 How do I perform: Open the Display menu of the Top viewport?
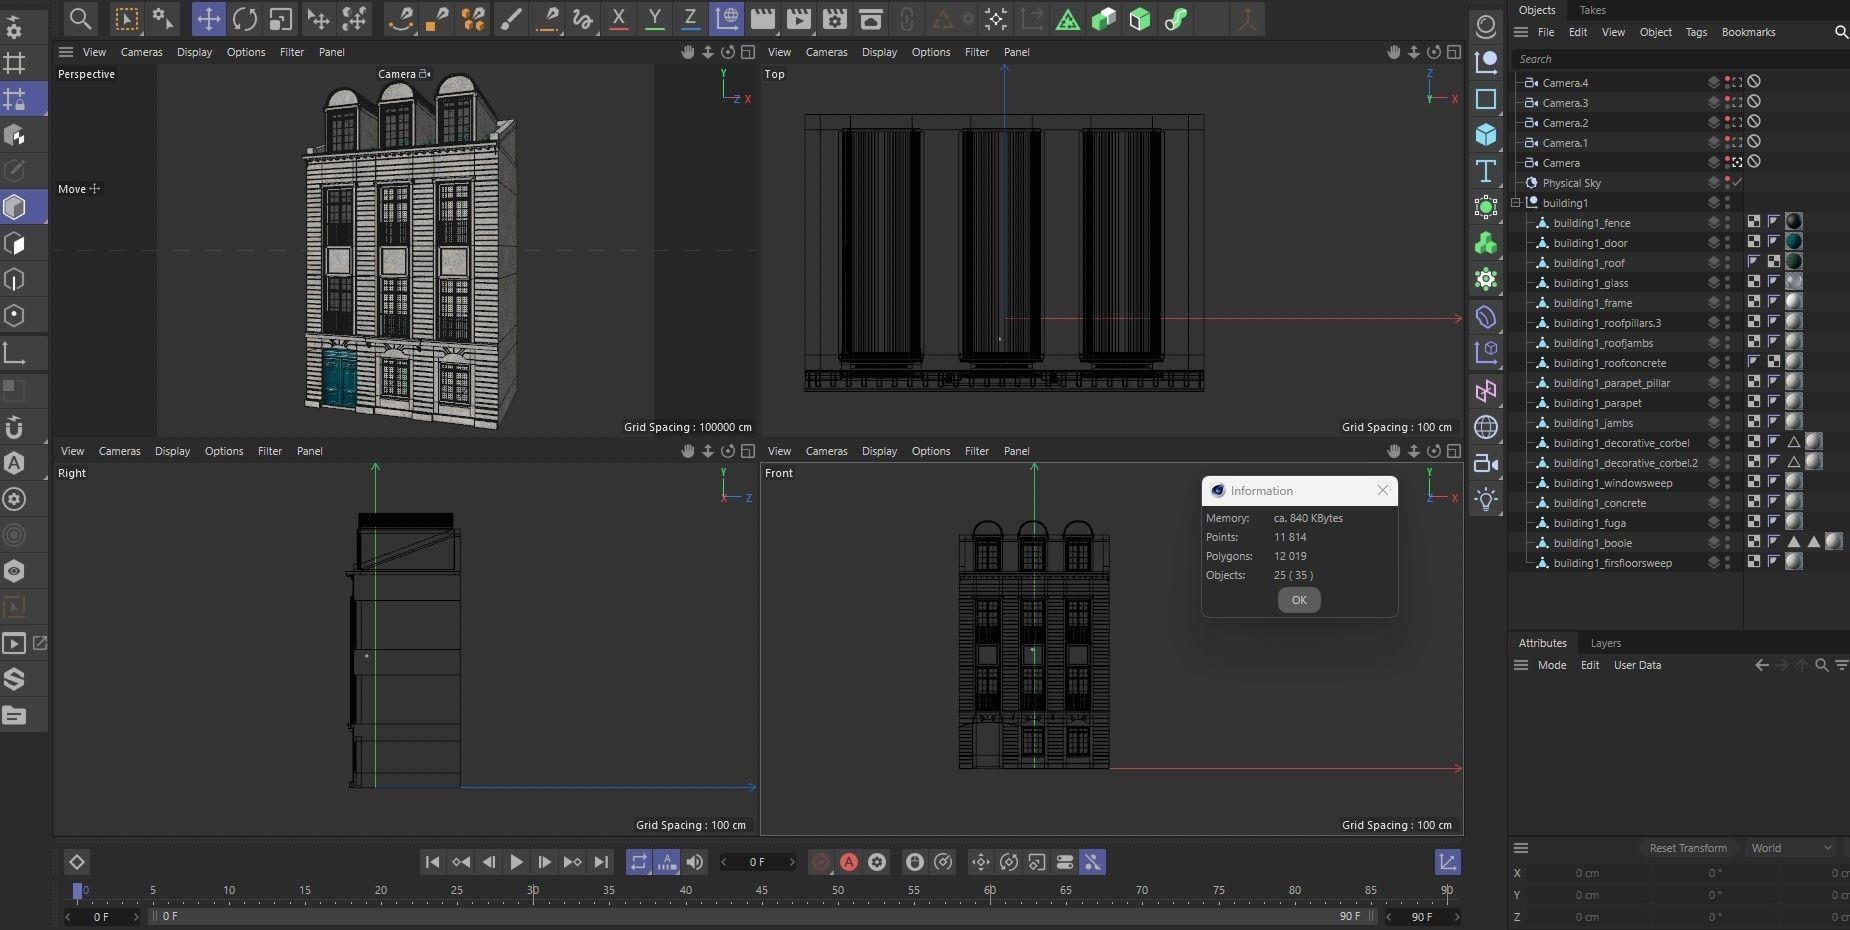coord(879,52)
